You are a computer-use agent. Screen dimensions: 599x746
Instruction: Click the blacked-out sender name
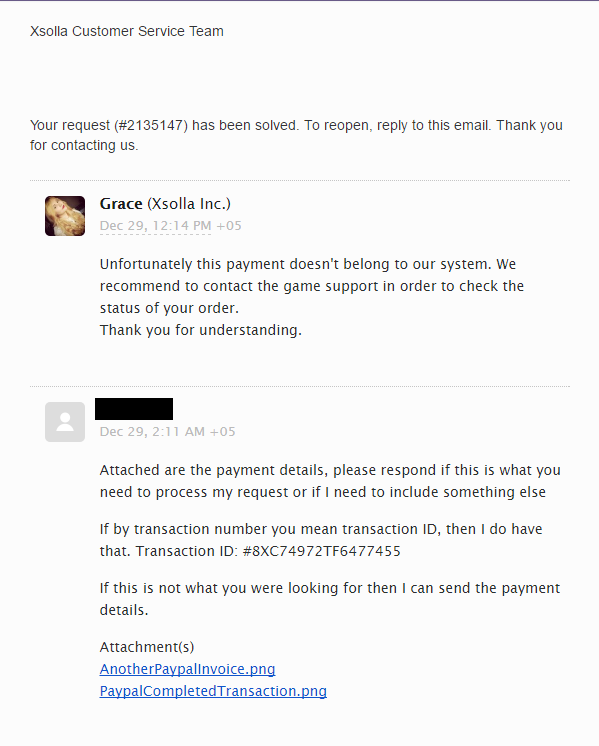134,409
